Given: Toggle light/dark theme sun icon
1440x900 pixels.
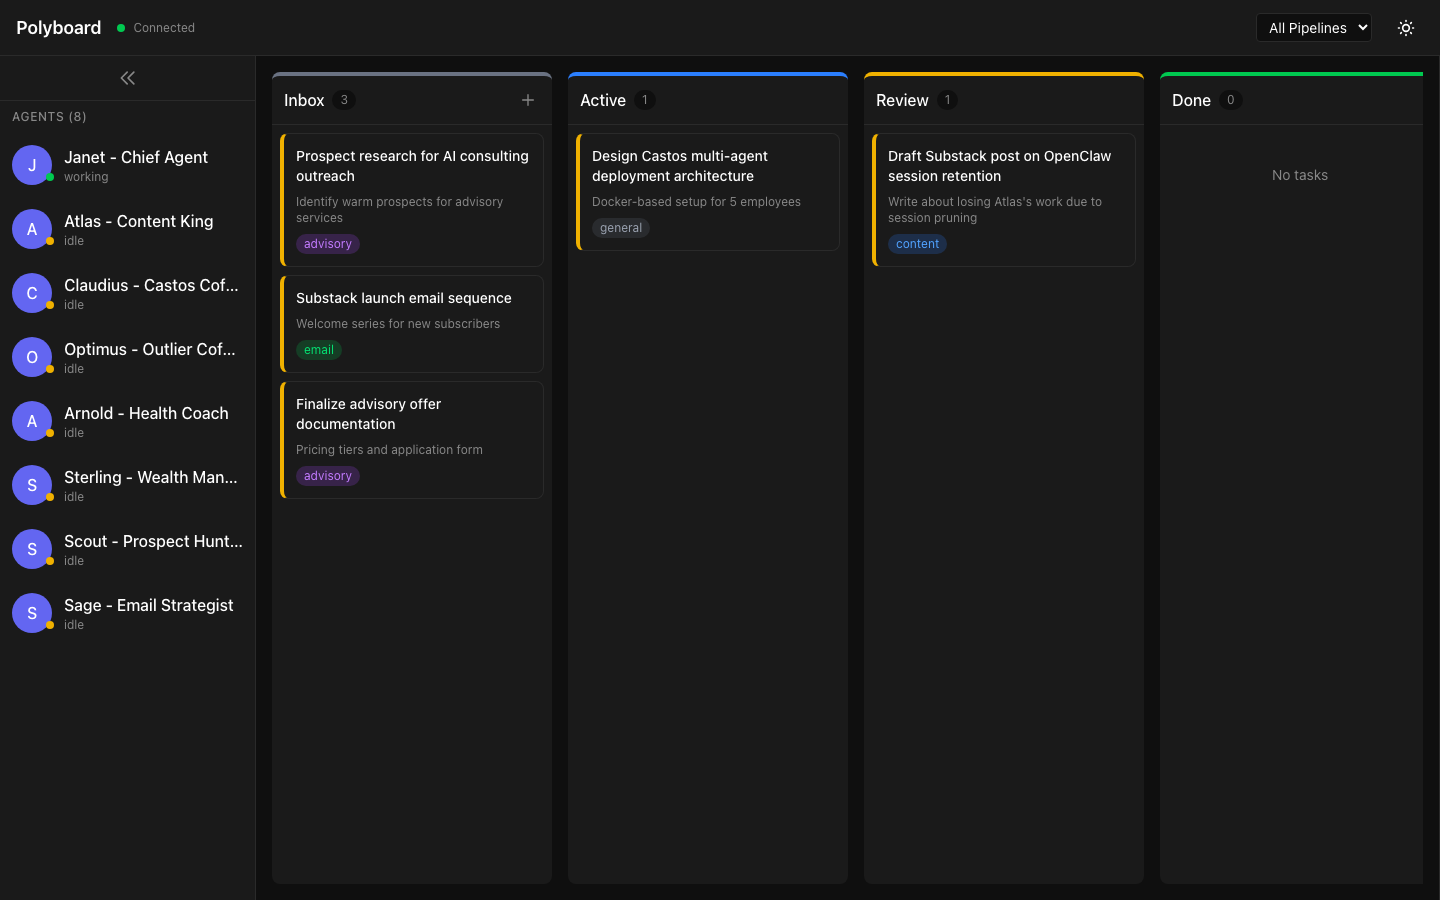Looking at the screenshot, I should [1406, 28].
